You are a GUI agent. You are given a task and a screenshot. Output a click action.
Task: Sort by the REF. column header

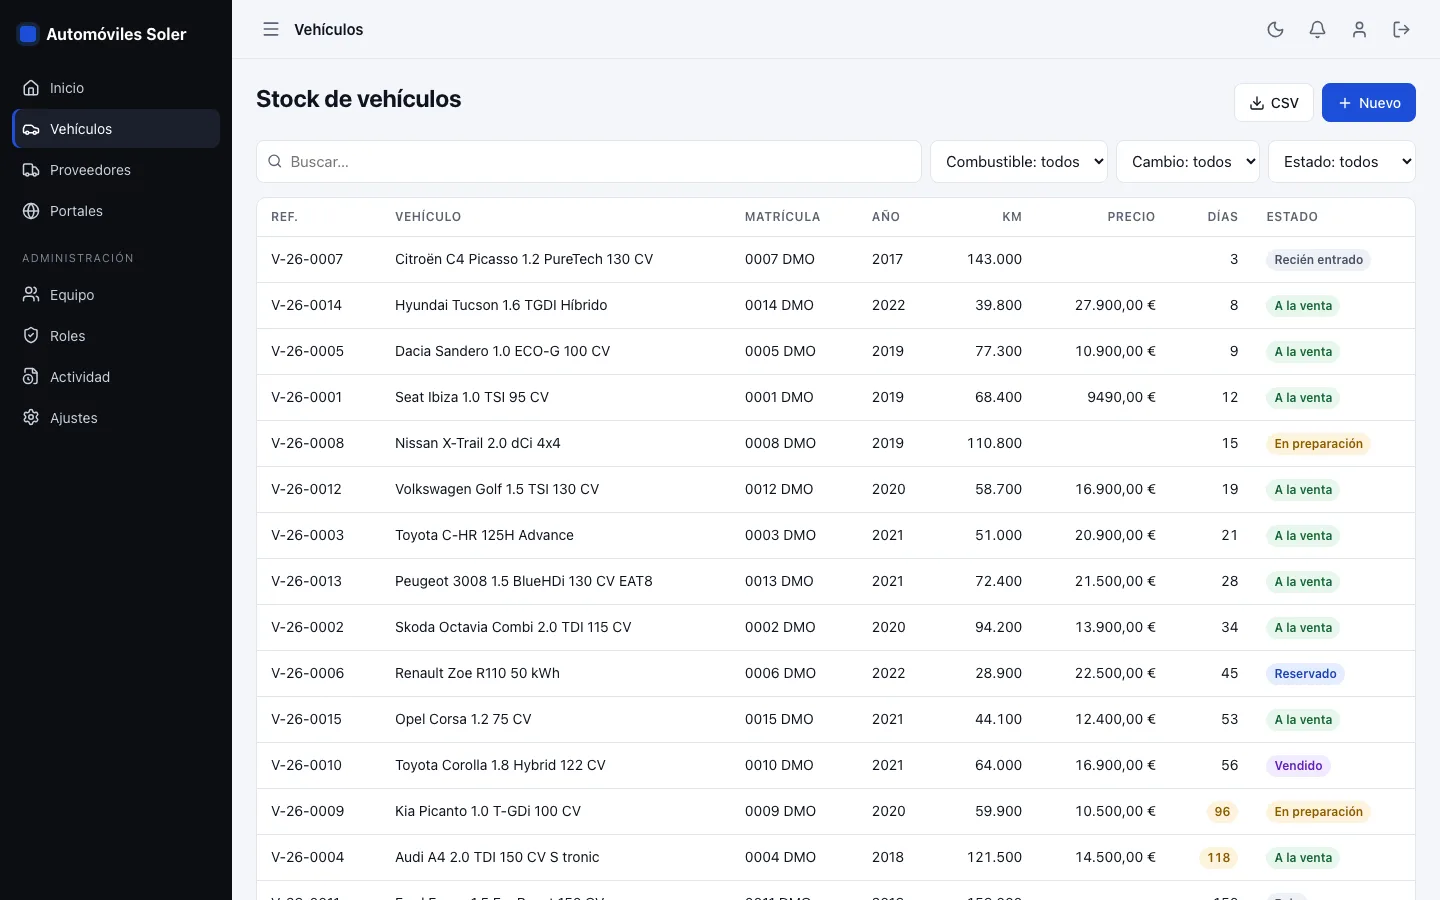point(284,217)
